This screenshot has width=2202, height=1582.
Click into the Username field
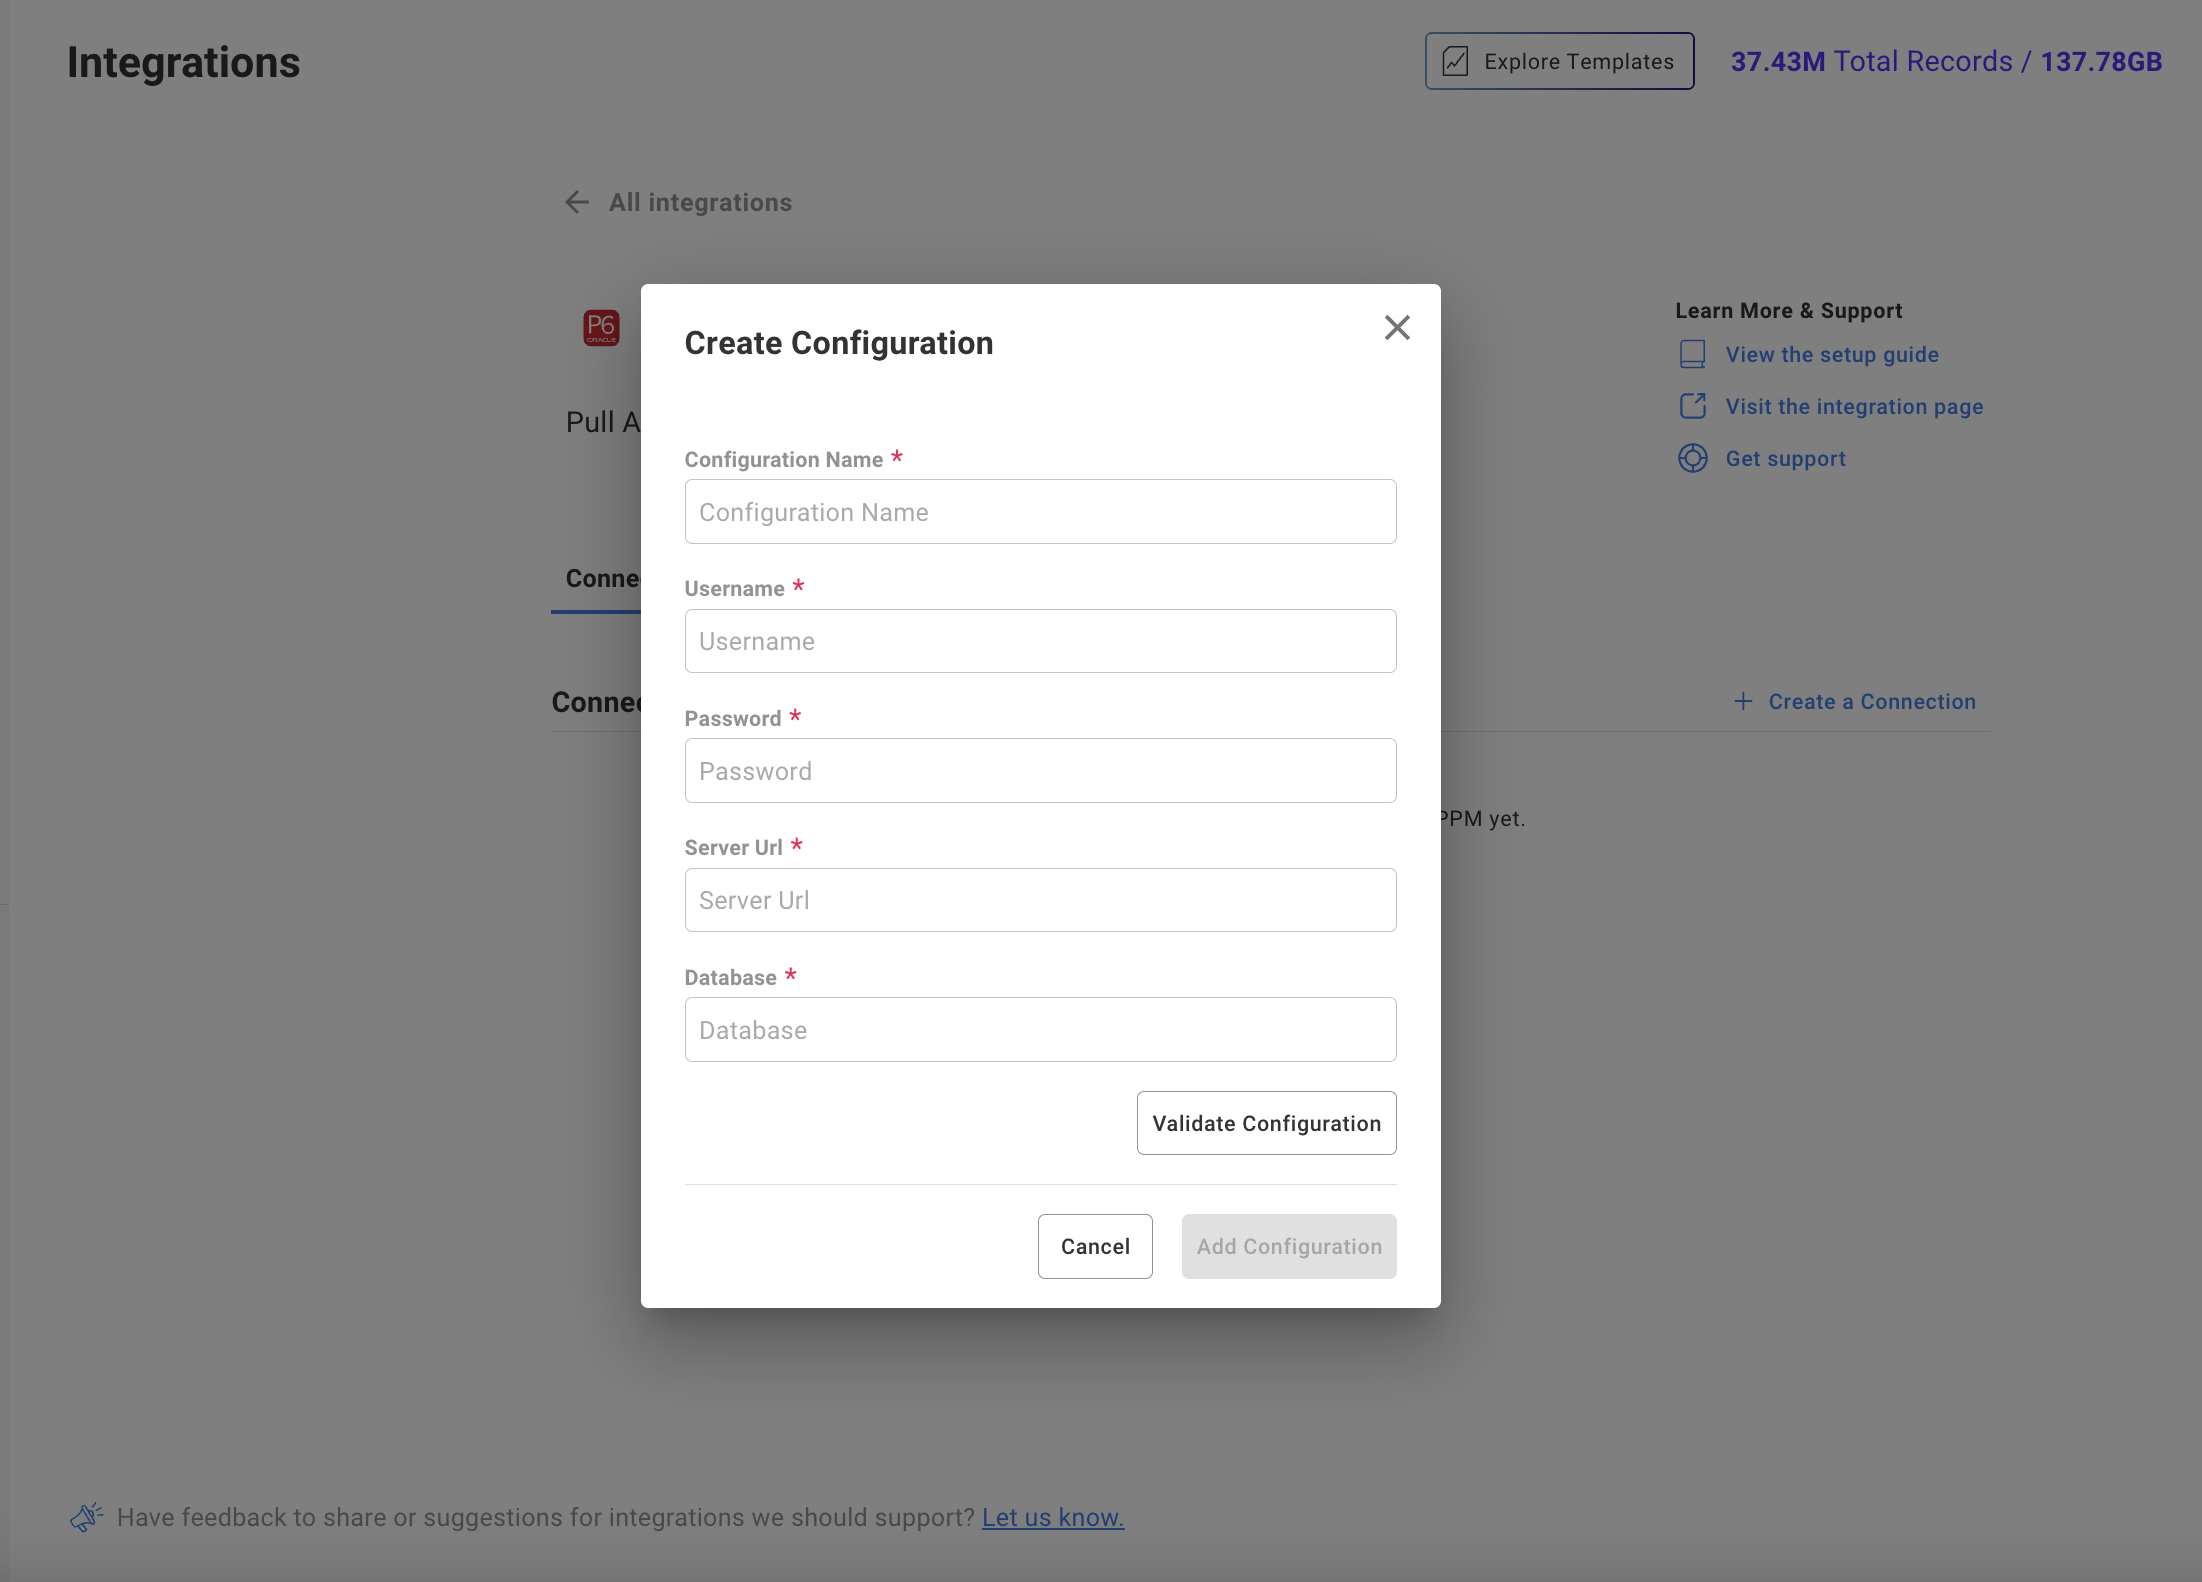pos(1040,642)
